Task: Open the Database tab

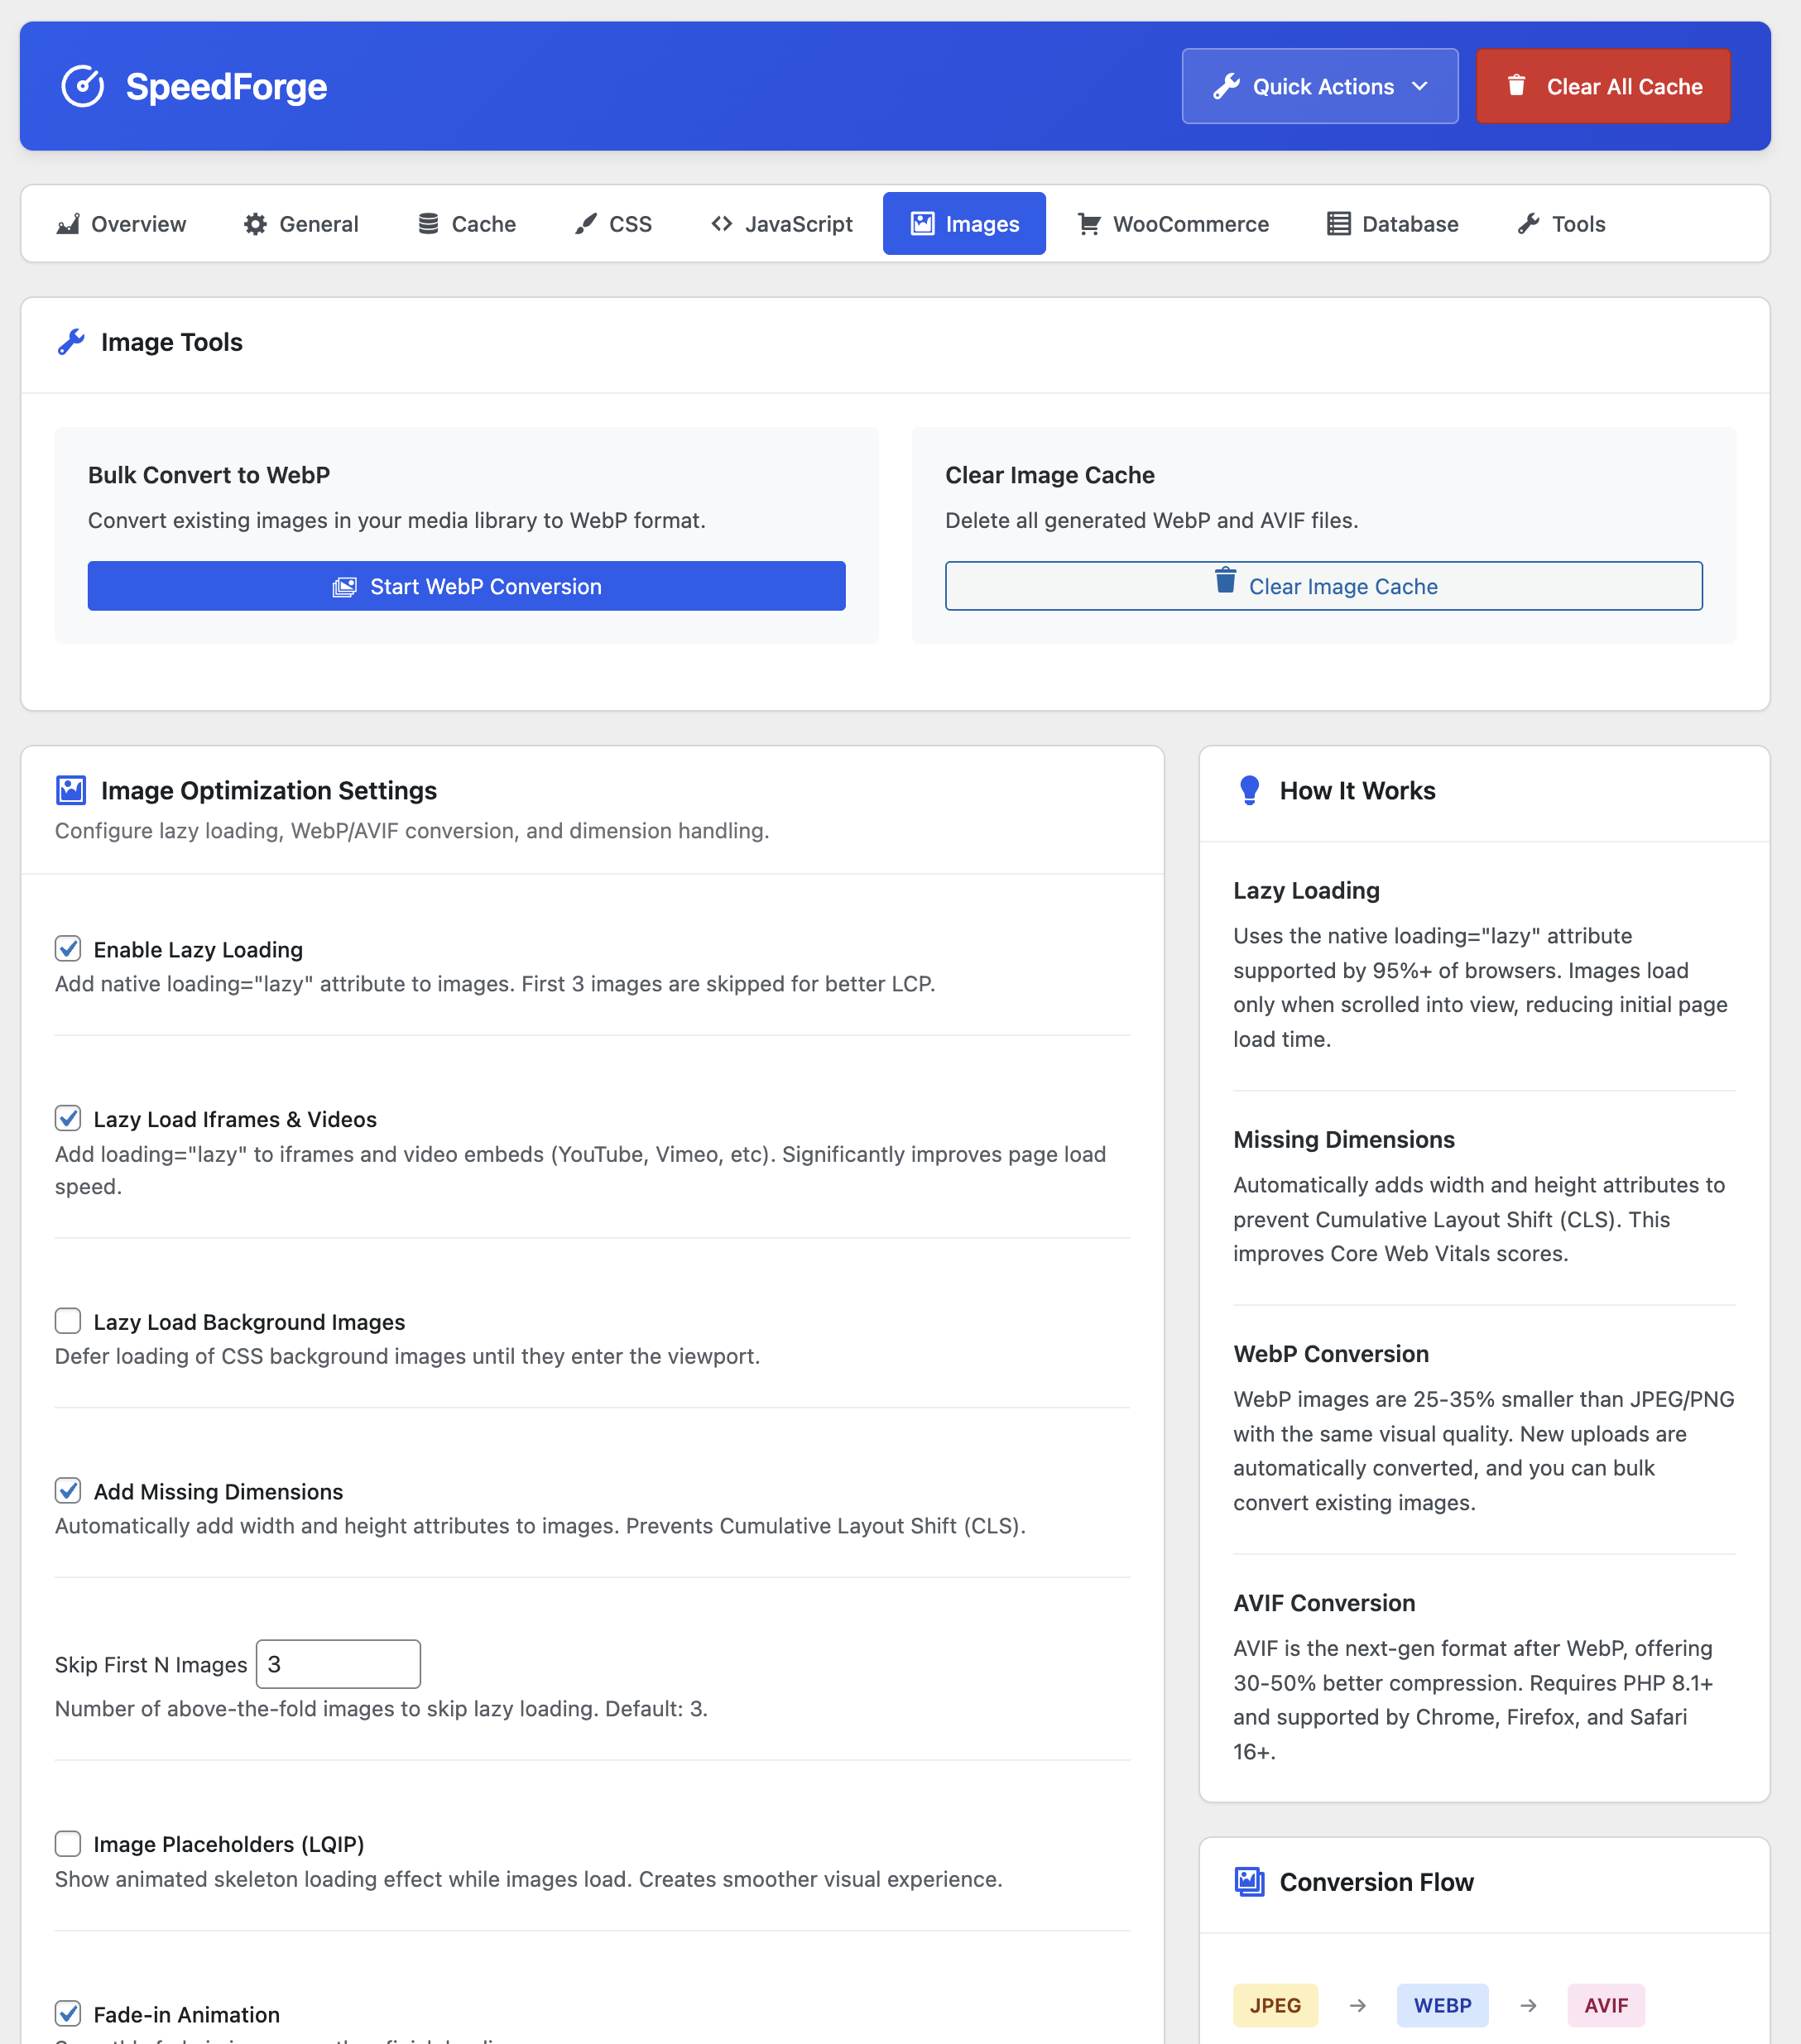Action: (1392, 224)
